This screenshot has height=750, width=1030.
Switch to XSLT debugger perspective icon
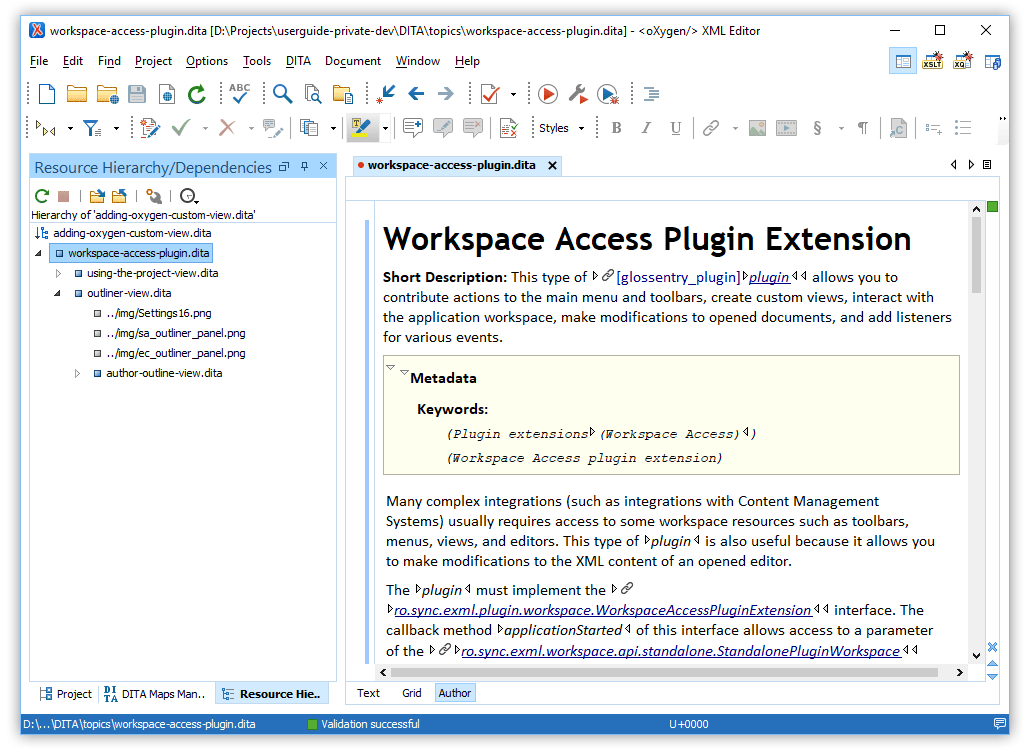[x=933, y=61]
